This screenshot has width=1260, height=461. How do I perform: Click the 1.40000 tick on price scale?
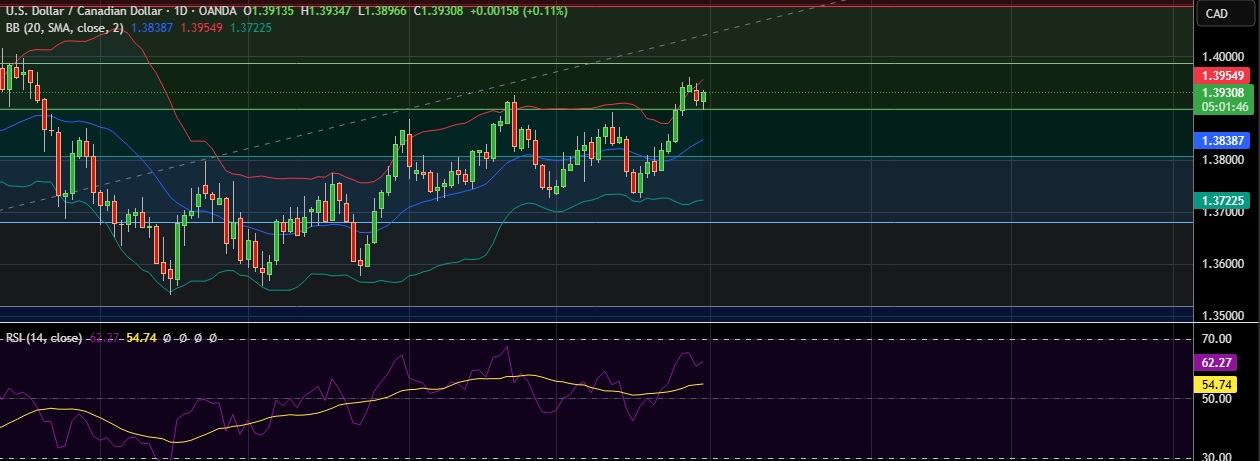click(1222, 58)
